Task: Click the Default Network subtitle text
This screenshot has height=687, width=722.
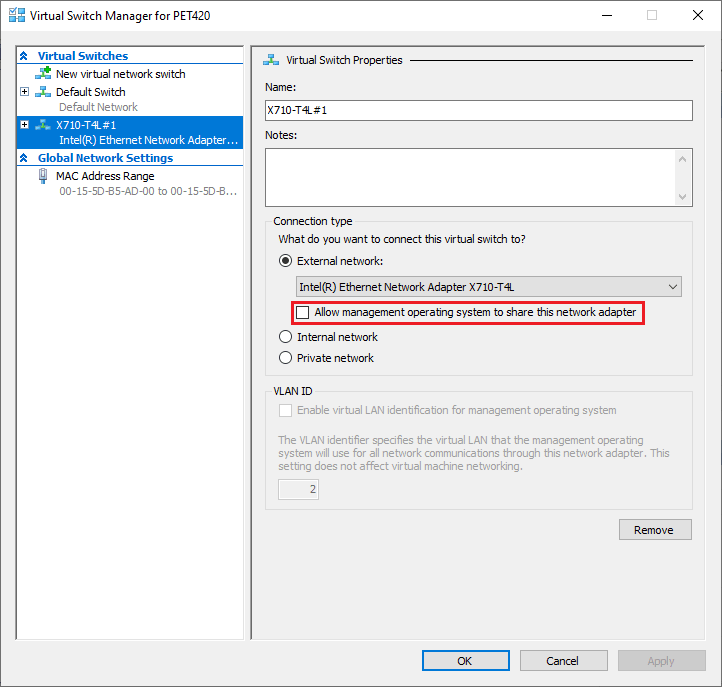Action: pos(99,107)
